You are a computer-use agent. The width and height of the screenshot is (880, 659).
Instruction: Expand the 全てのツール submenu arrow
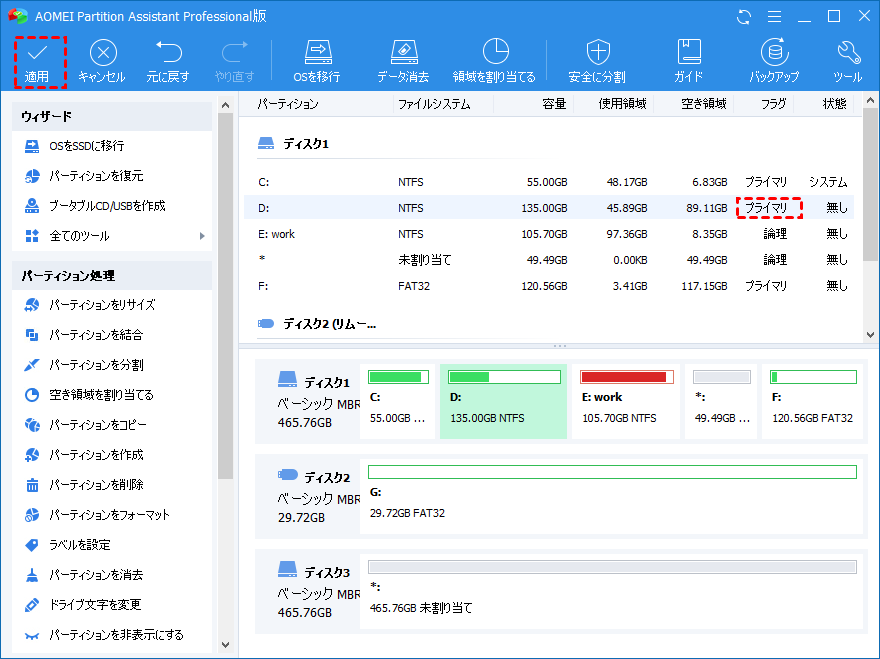[x=202, y=236]
